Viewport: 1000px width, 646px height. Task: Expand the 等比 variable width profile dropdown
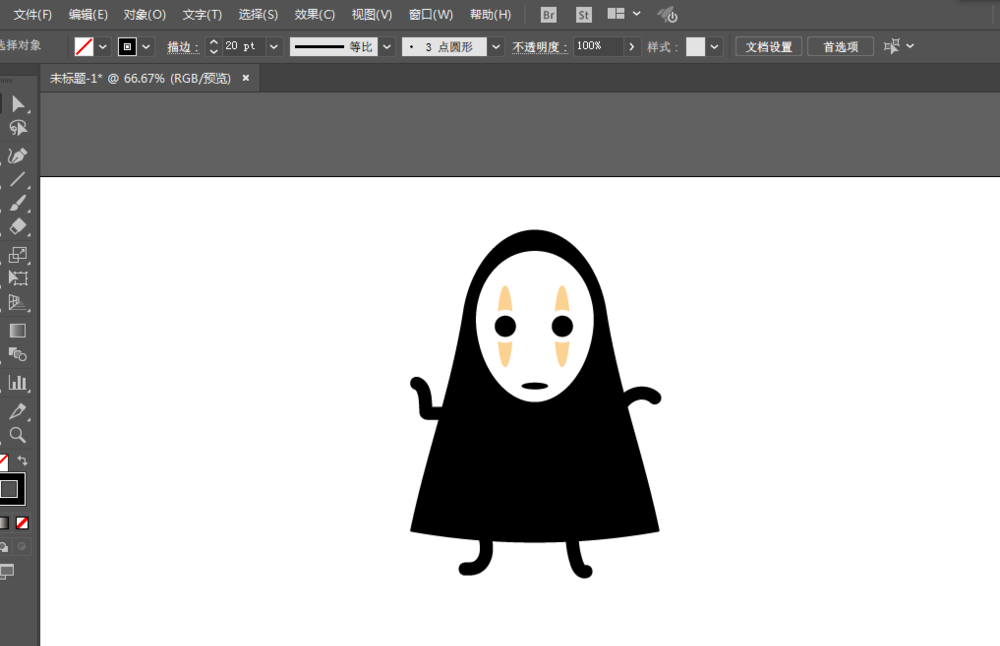click(x=387, y=47)
